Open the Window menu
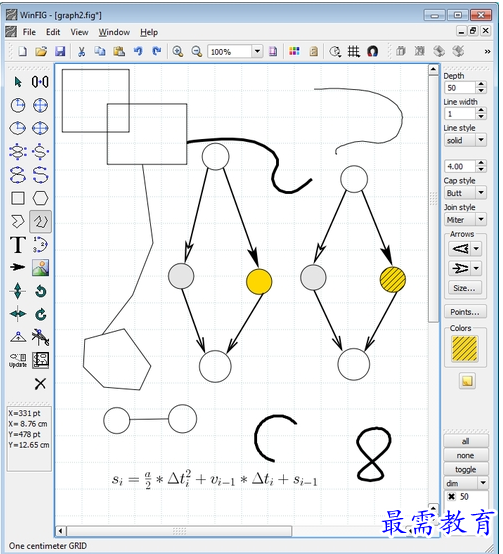 pos(114,32)
